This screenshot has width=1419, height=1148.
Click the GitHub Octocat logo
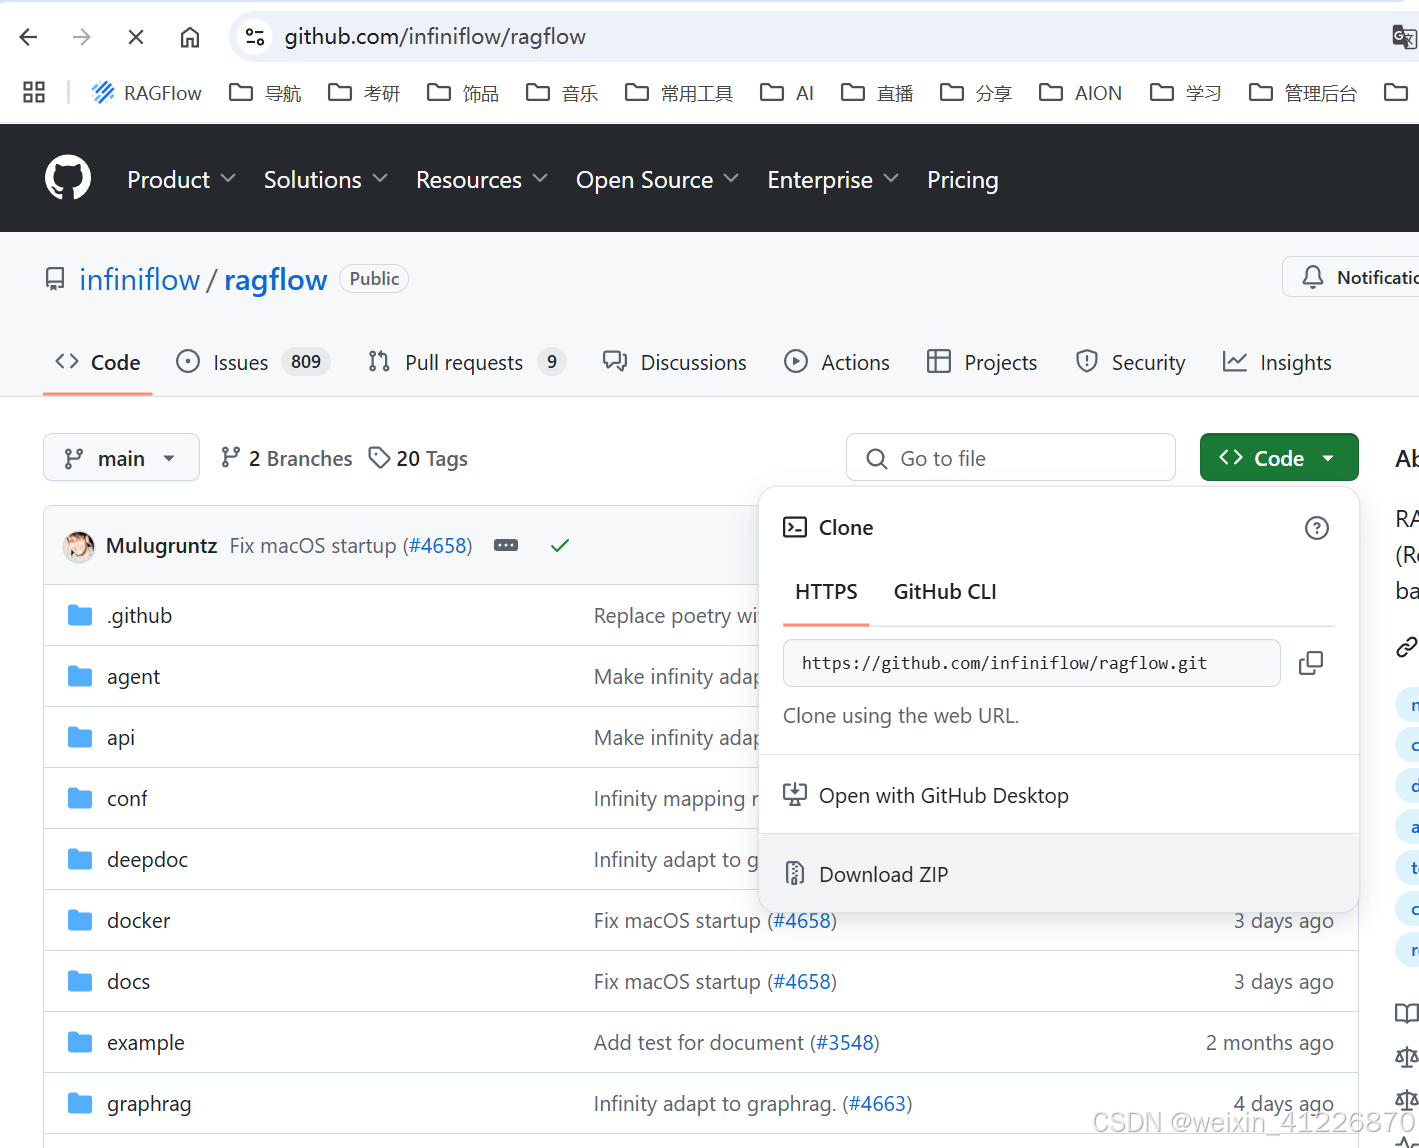point(68,178)
